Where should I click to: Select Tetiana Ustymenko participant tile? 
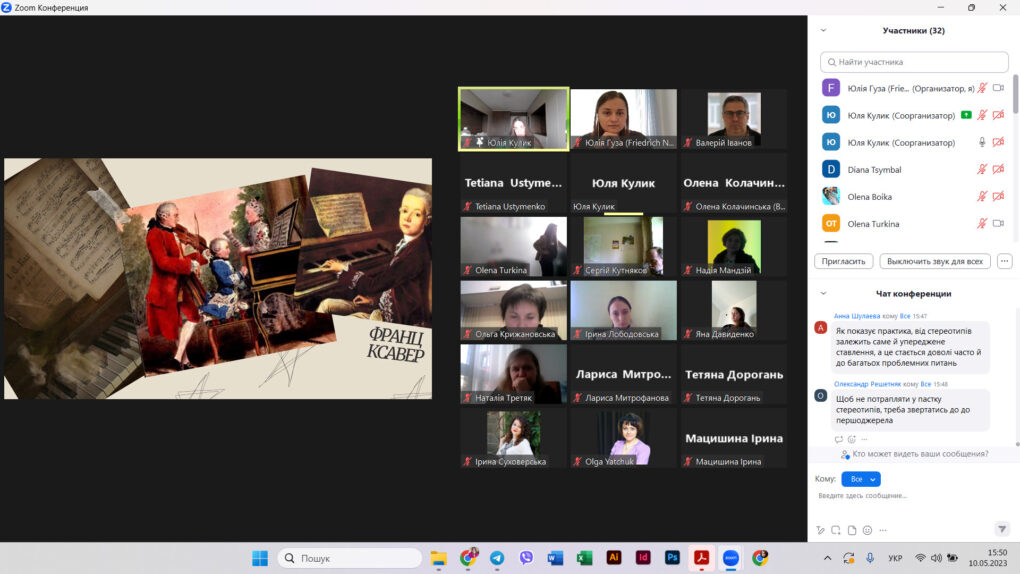pos(513,183)
